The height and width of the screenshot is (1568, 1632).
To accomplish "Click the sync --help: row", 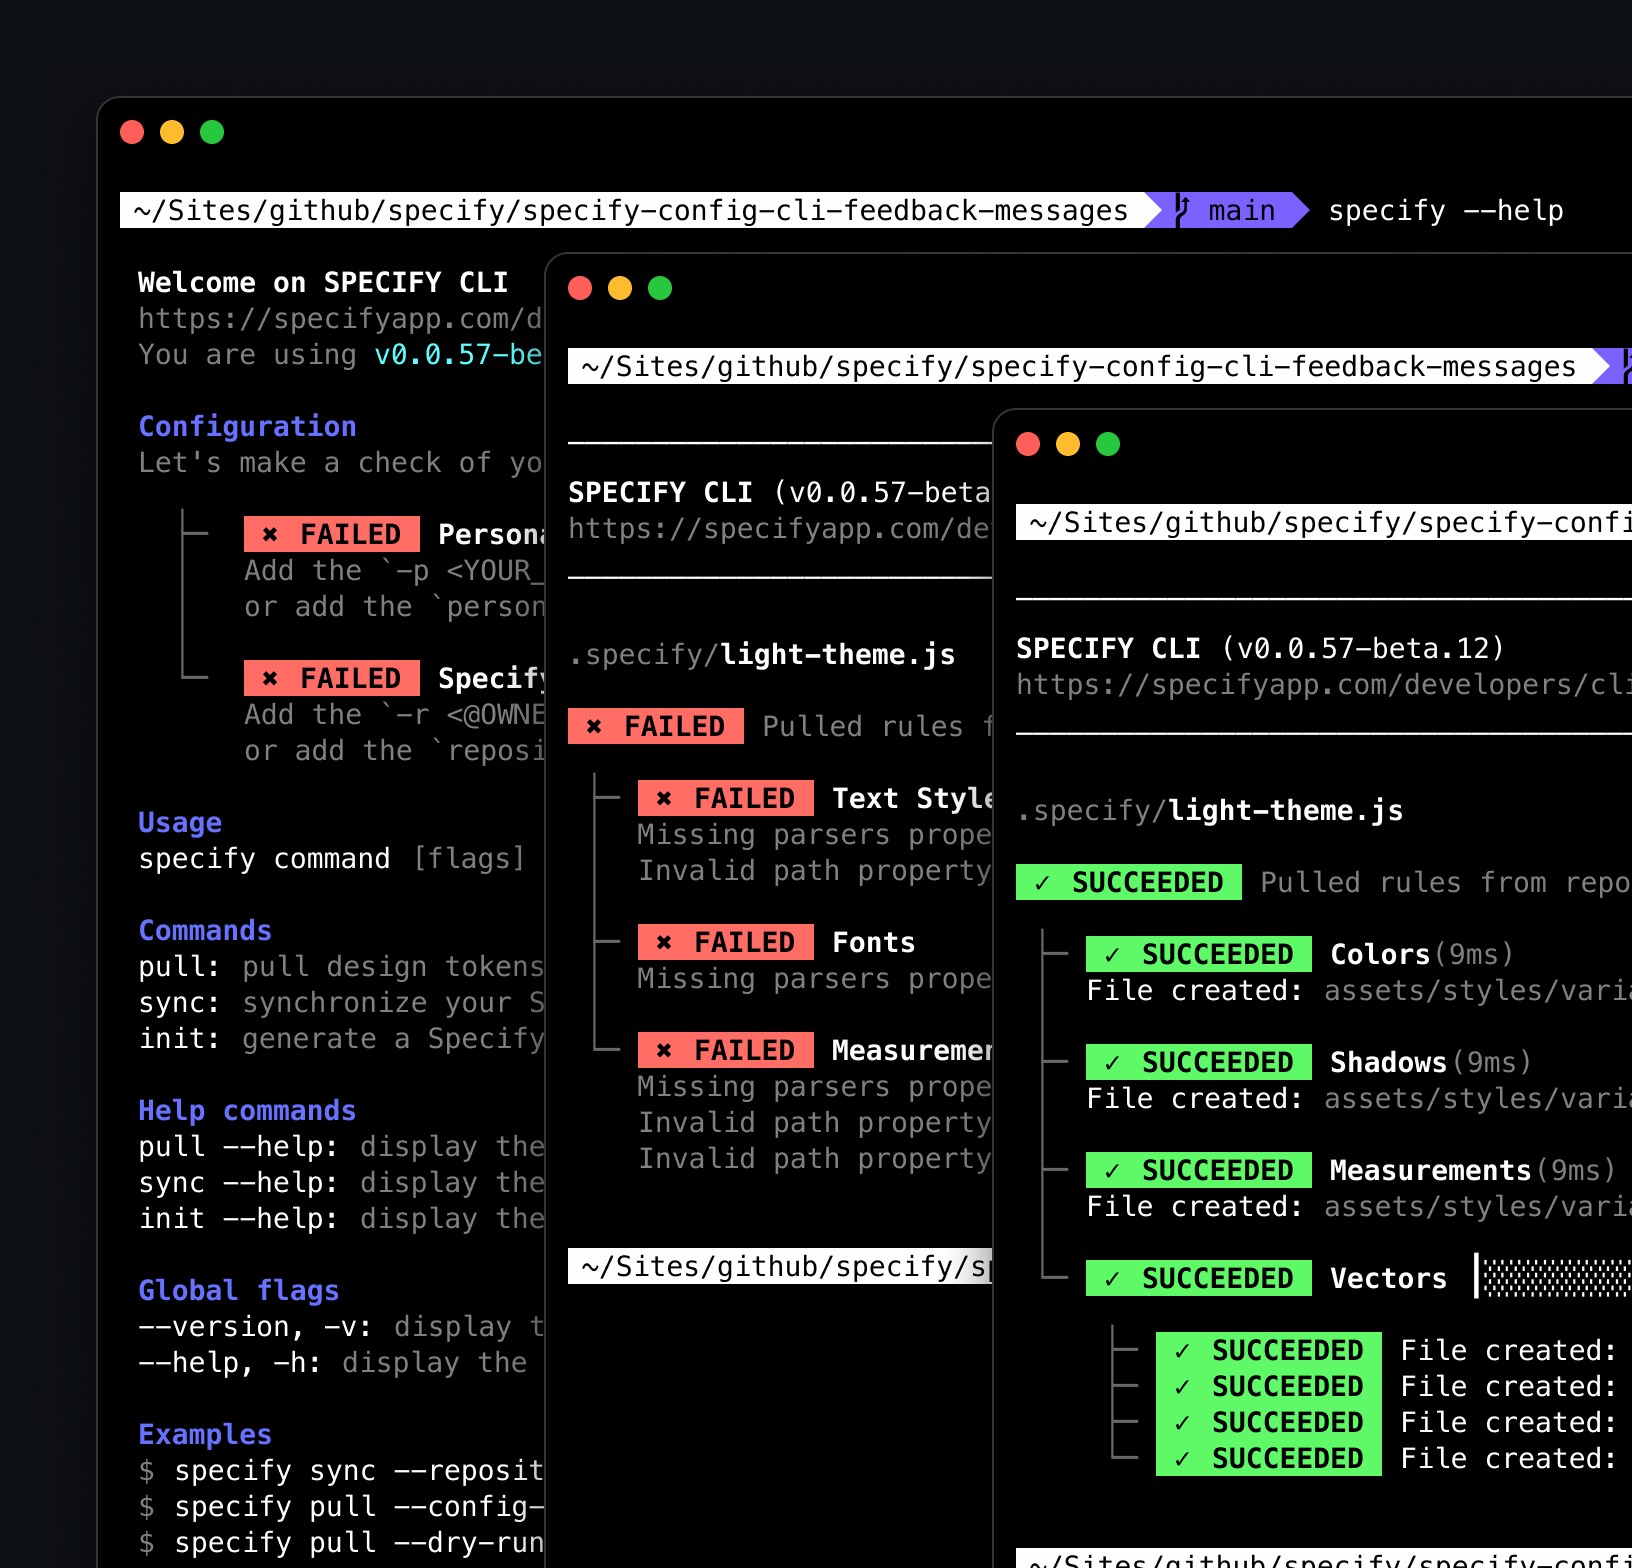I will tap(341, 1183).
